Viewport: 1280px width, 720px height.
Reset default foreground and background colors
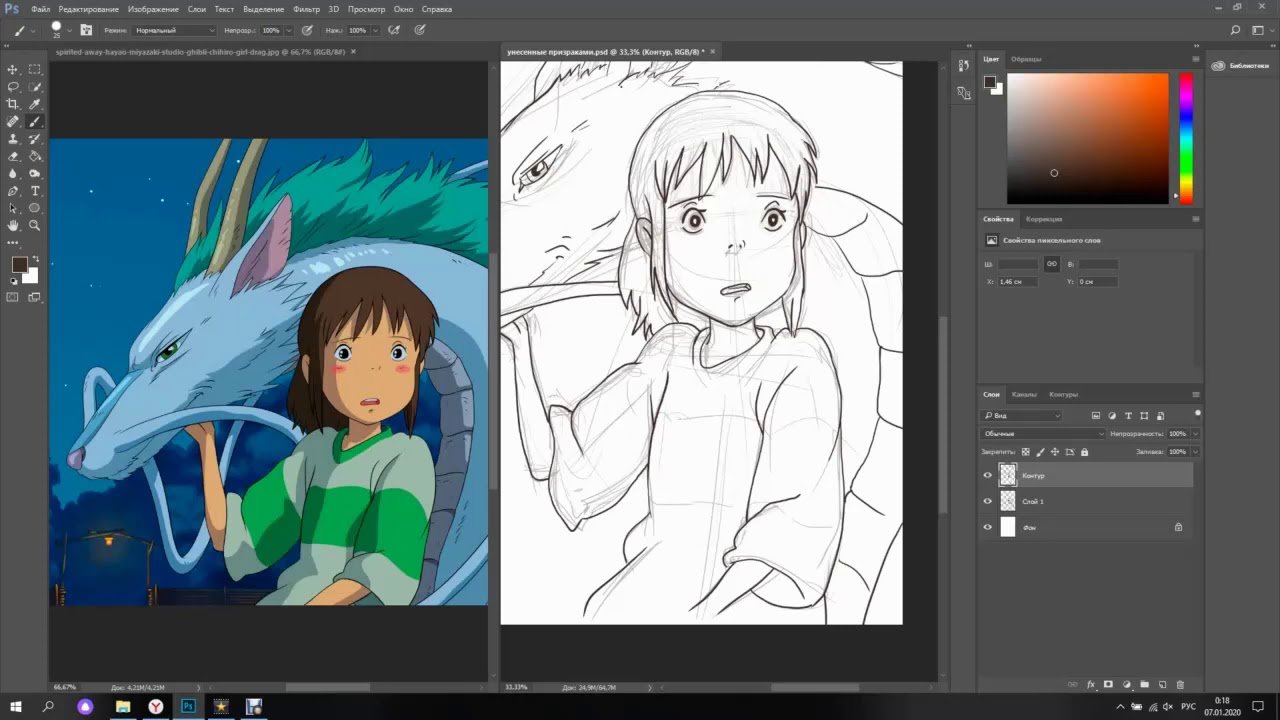(x=14, y=281)
